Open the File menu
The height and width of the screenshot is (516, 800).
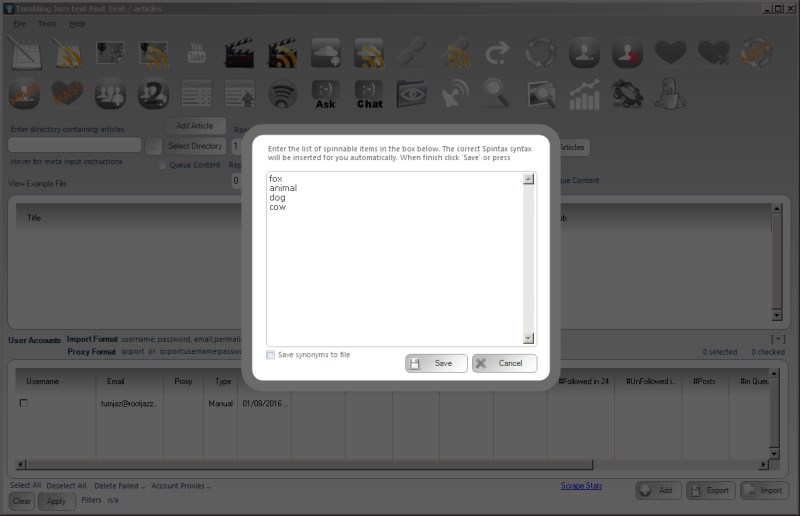(x=19, y=23)
